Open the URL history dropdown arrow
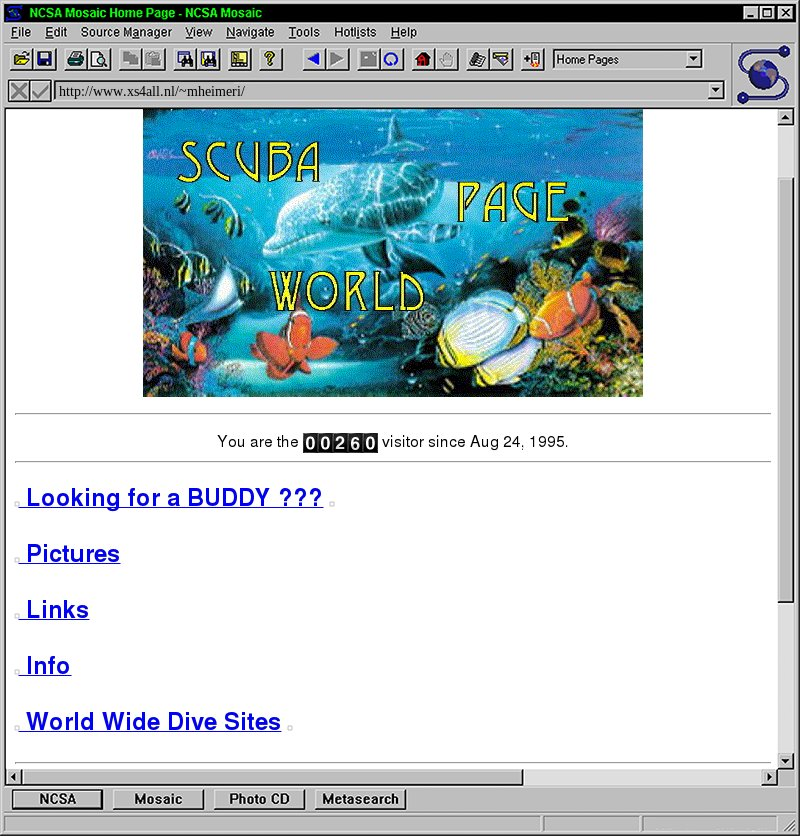Screen dimensions: 800x836 (715, 91)
